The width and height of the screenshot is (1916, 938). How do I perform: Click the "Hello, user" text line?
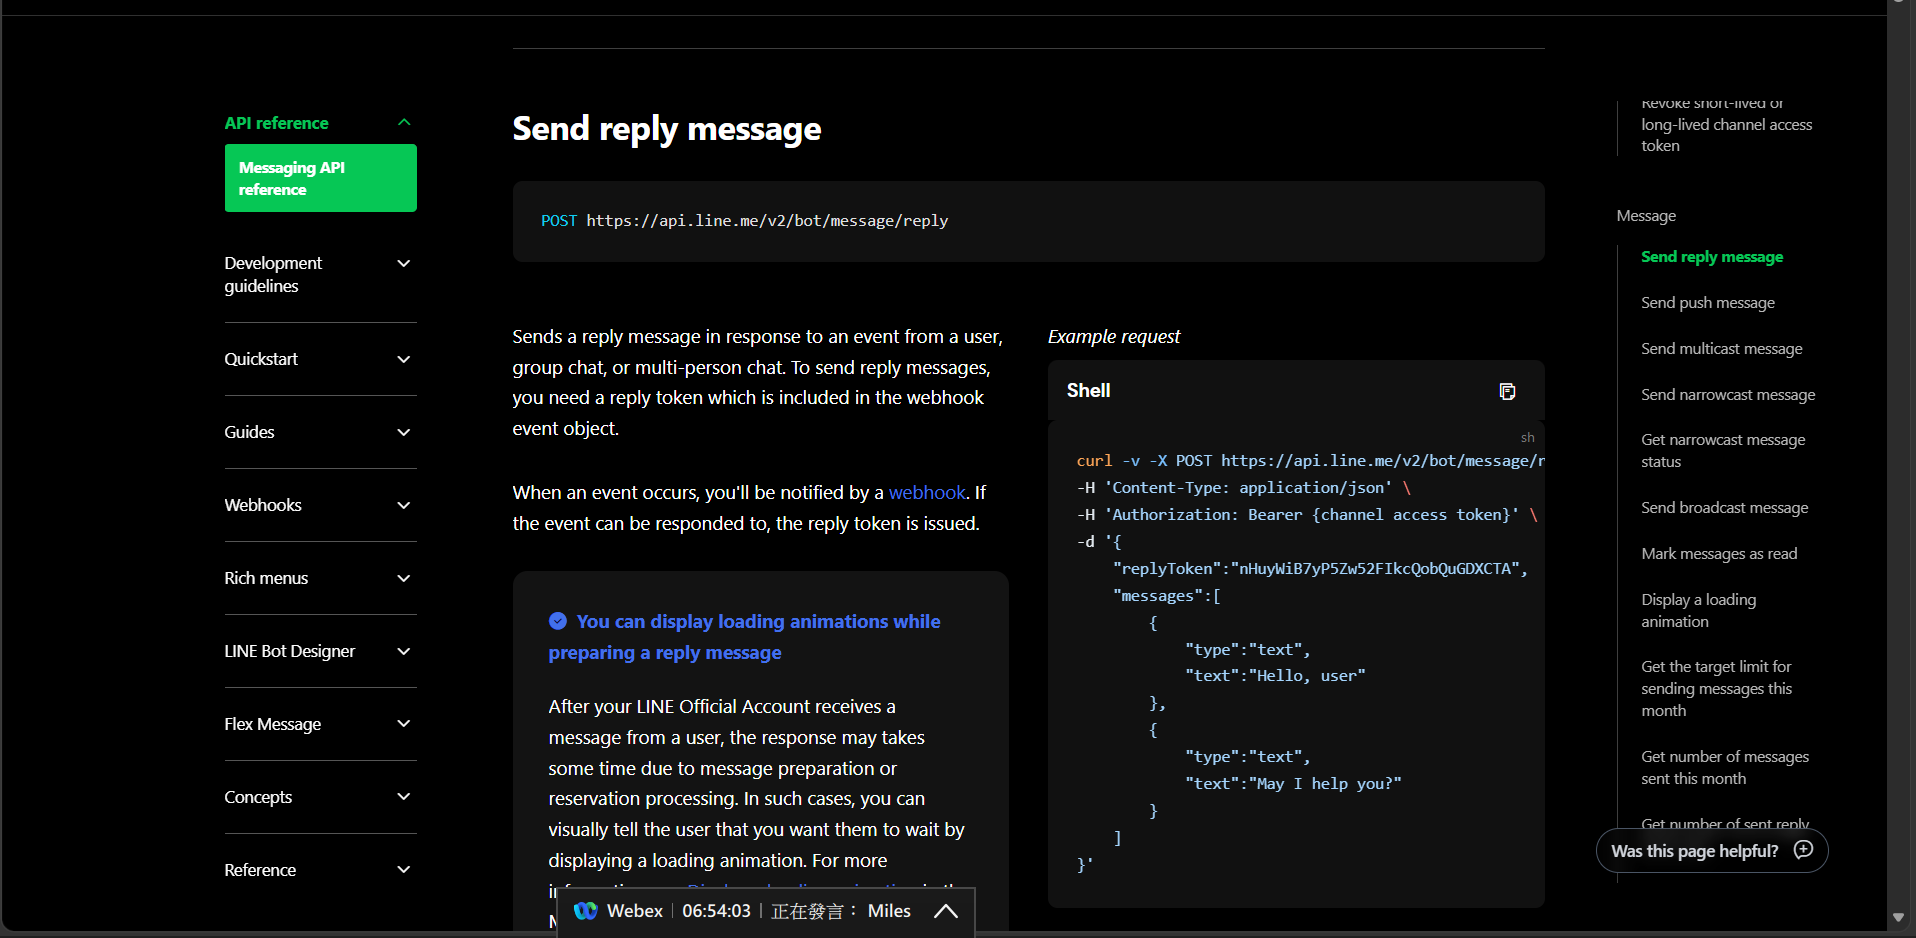click(x=1275, y=676)
